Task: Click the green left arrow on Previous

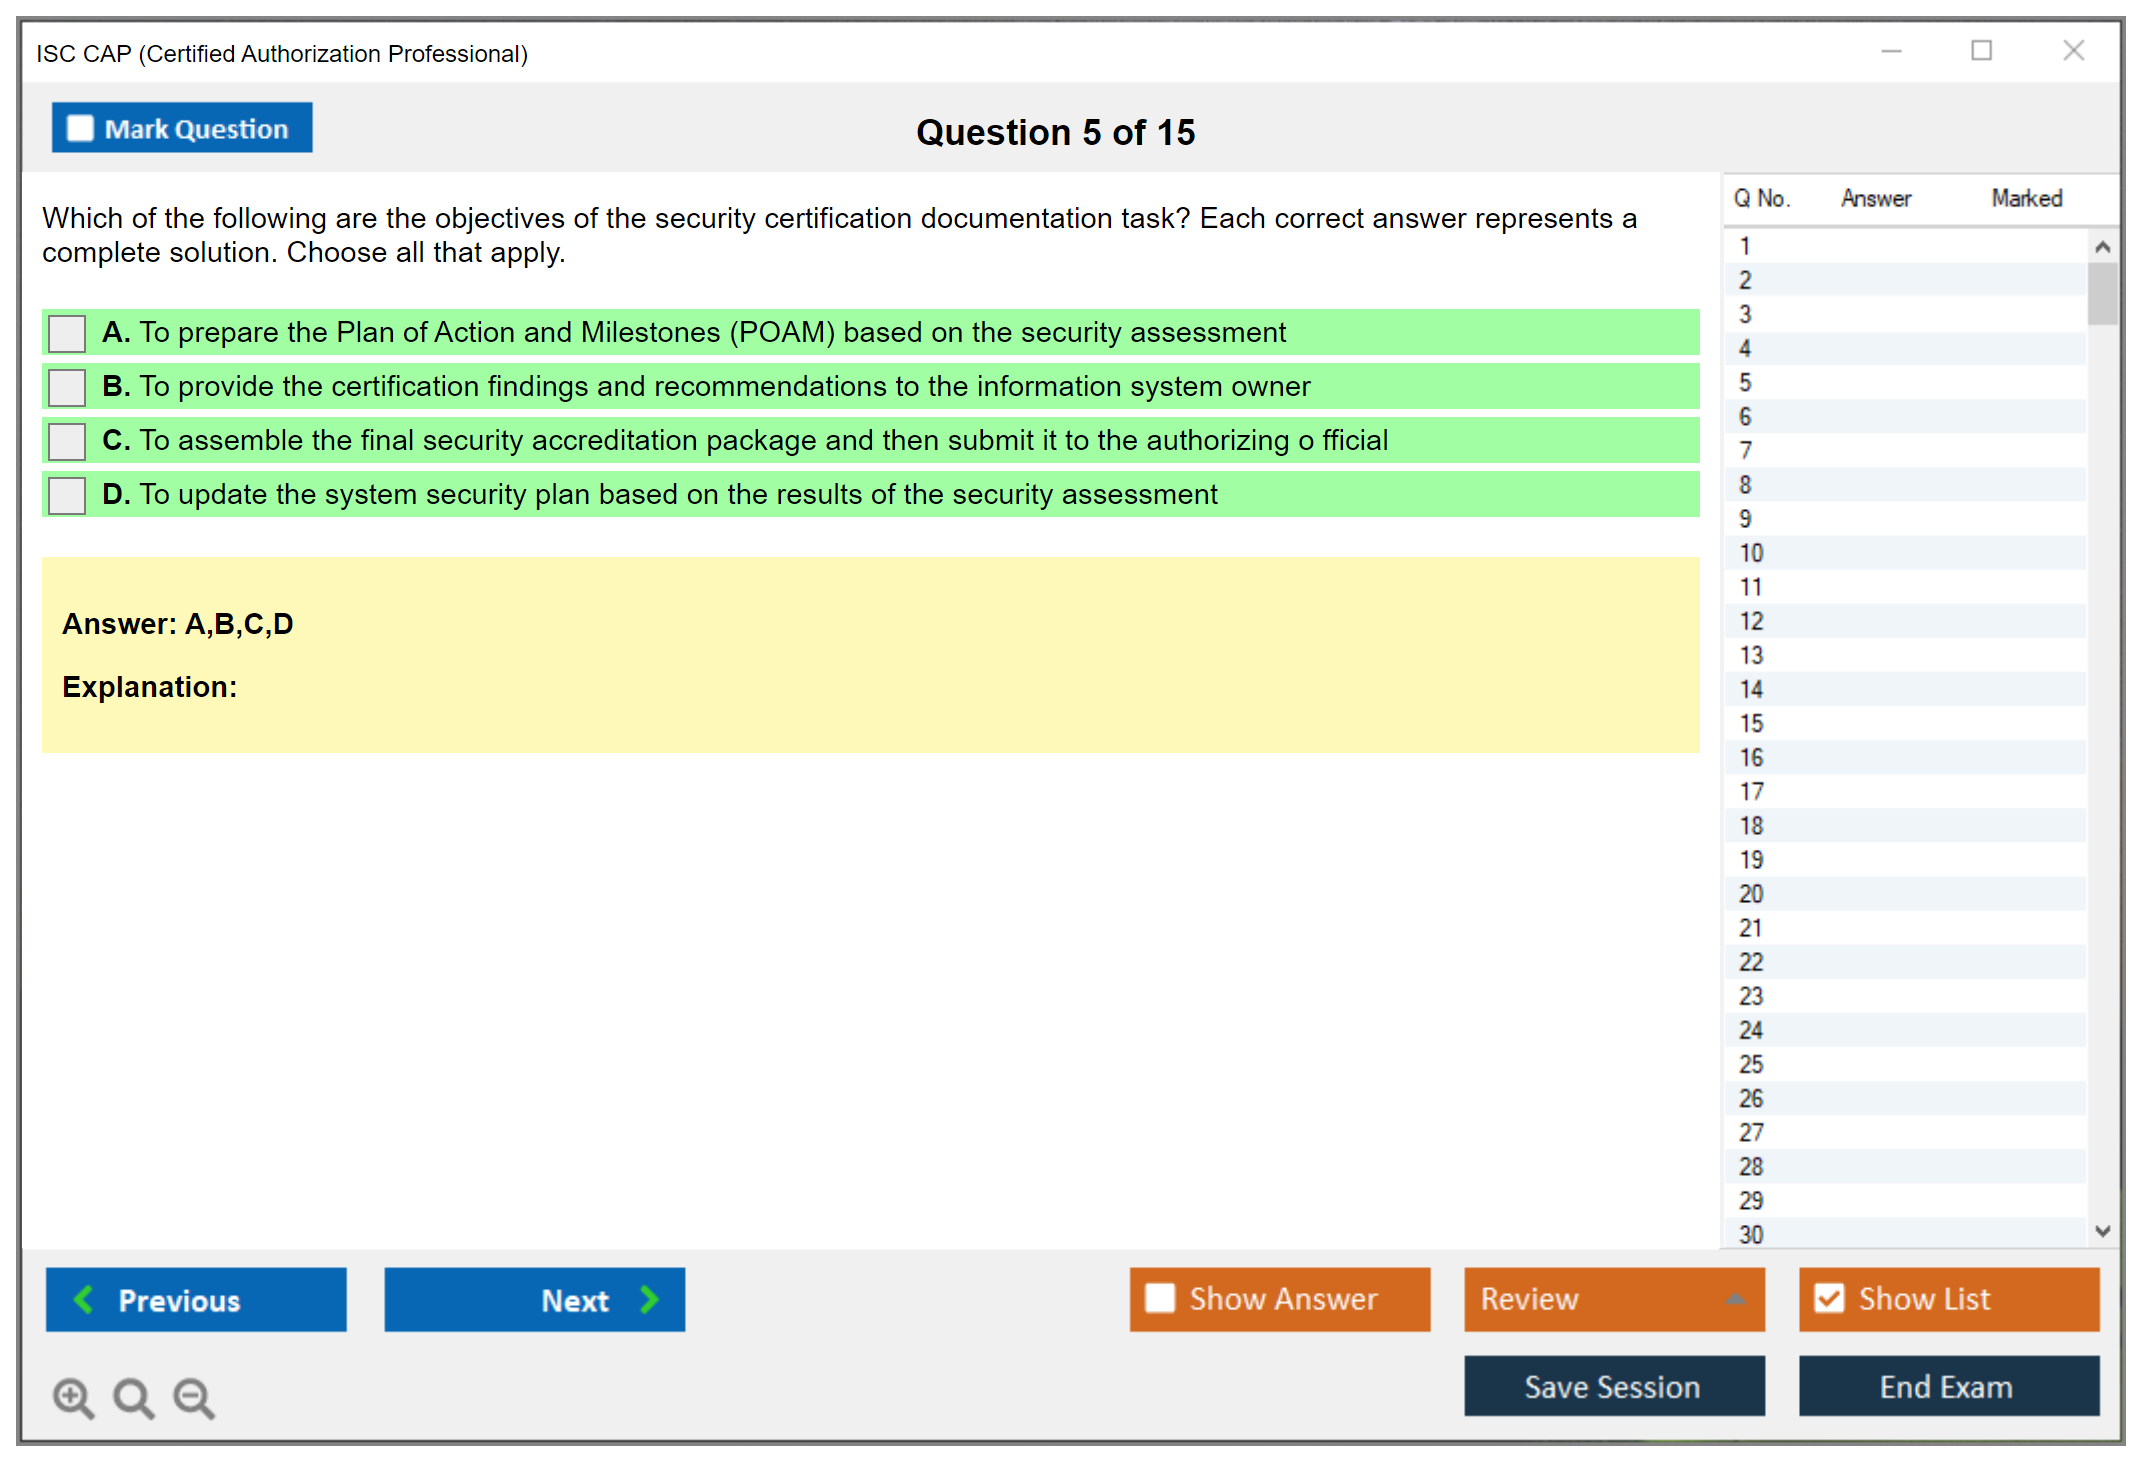Action: [x=84, y=1299]
